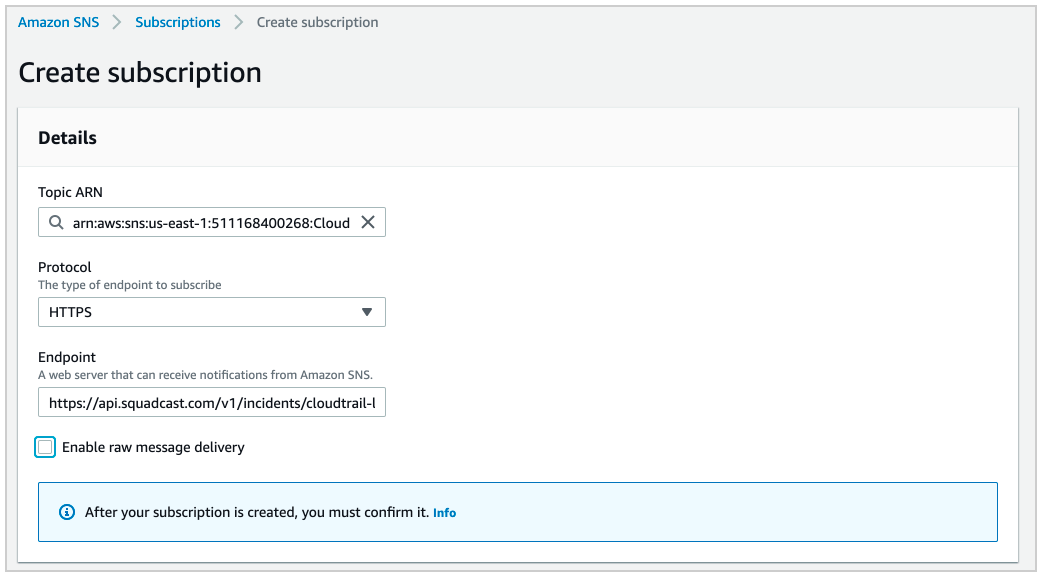
Task: Click the Protocol field label
Action: point(64,267)
